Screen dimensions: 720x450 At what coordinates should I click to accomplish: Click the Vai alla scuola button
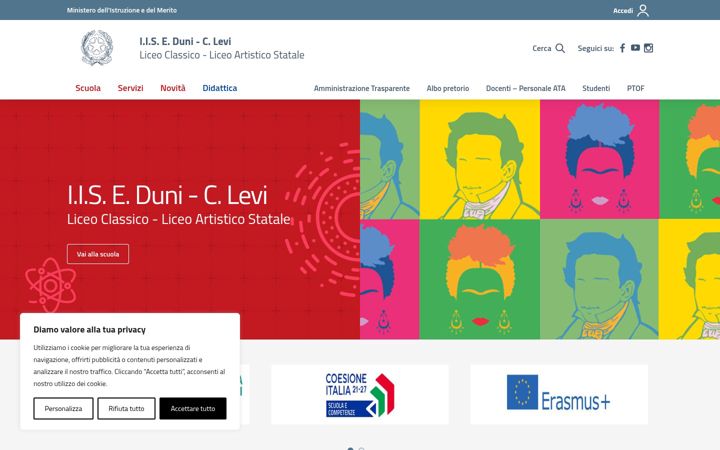pos(98,254)
